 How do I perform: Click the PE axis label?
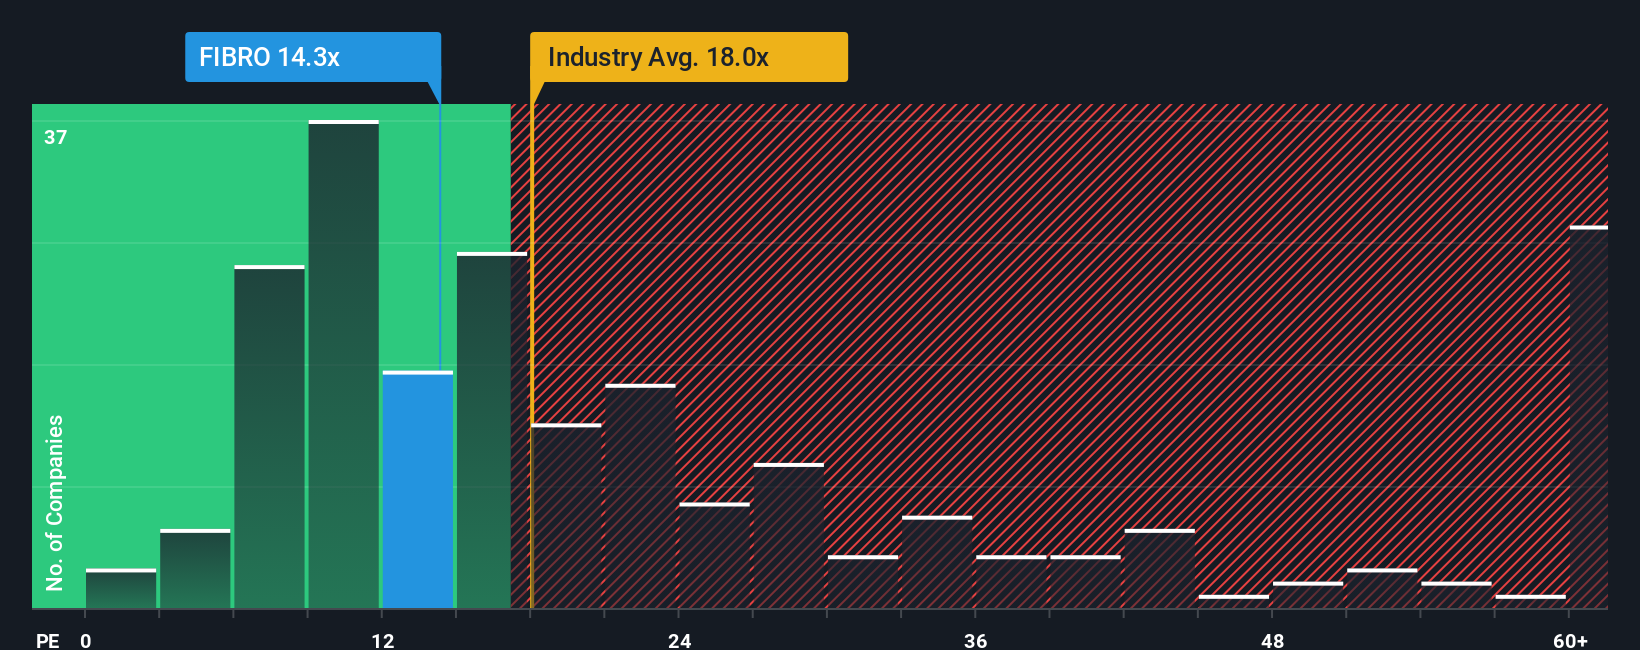(x=48, y=640)
